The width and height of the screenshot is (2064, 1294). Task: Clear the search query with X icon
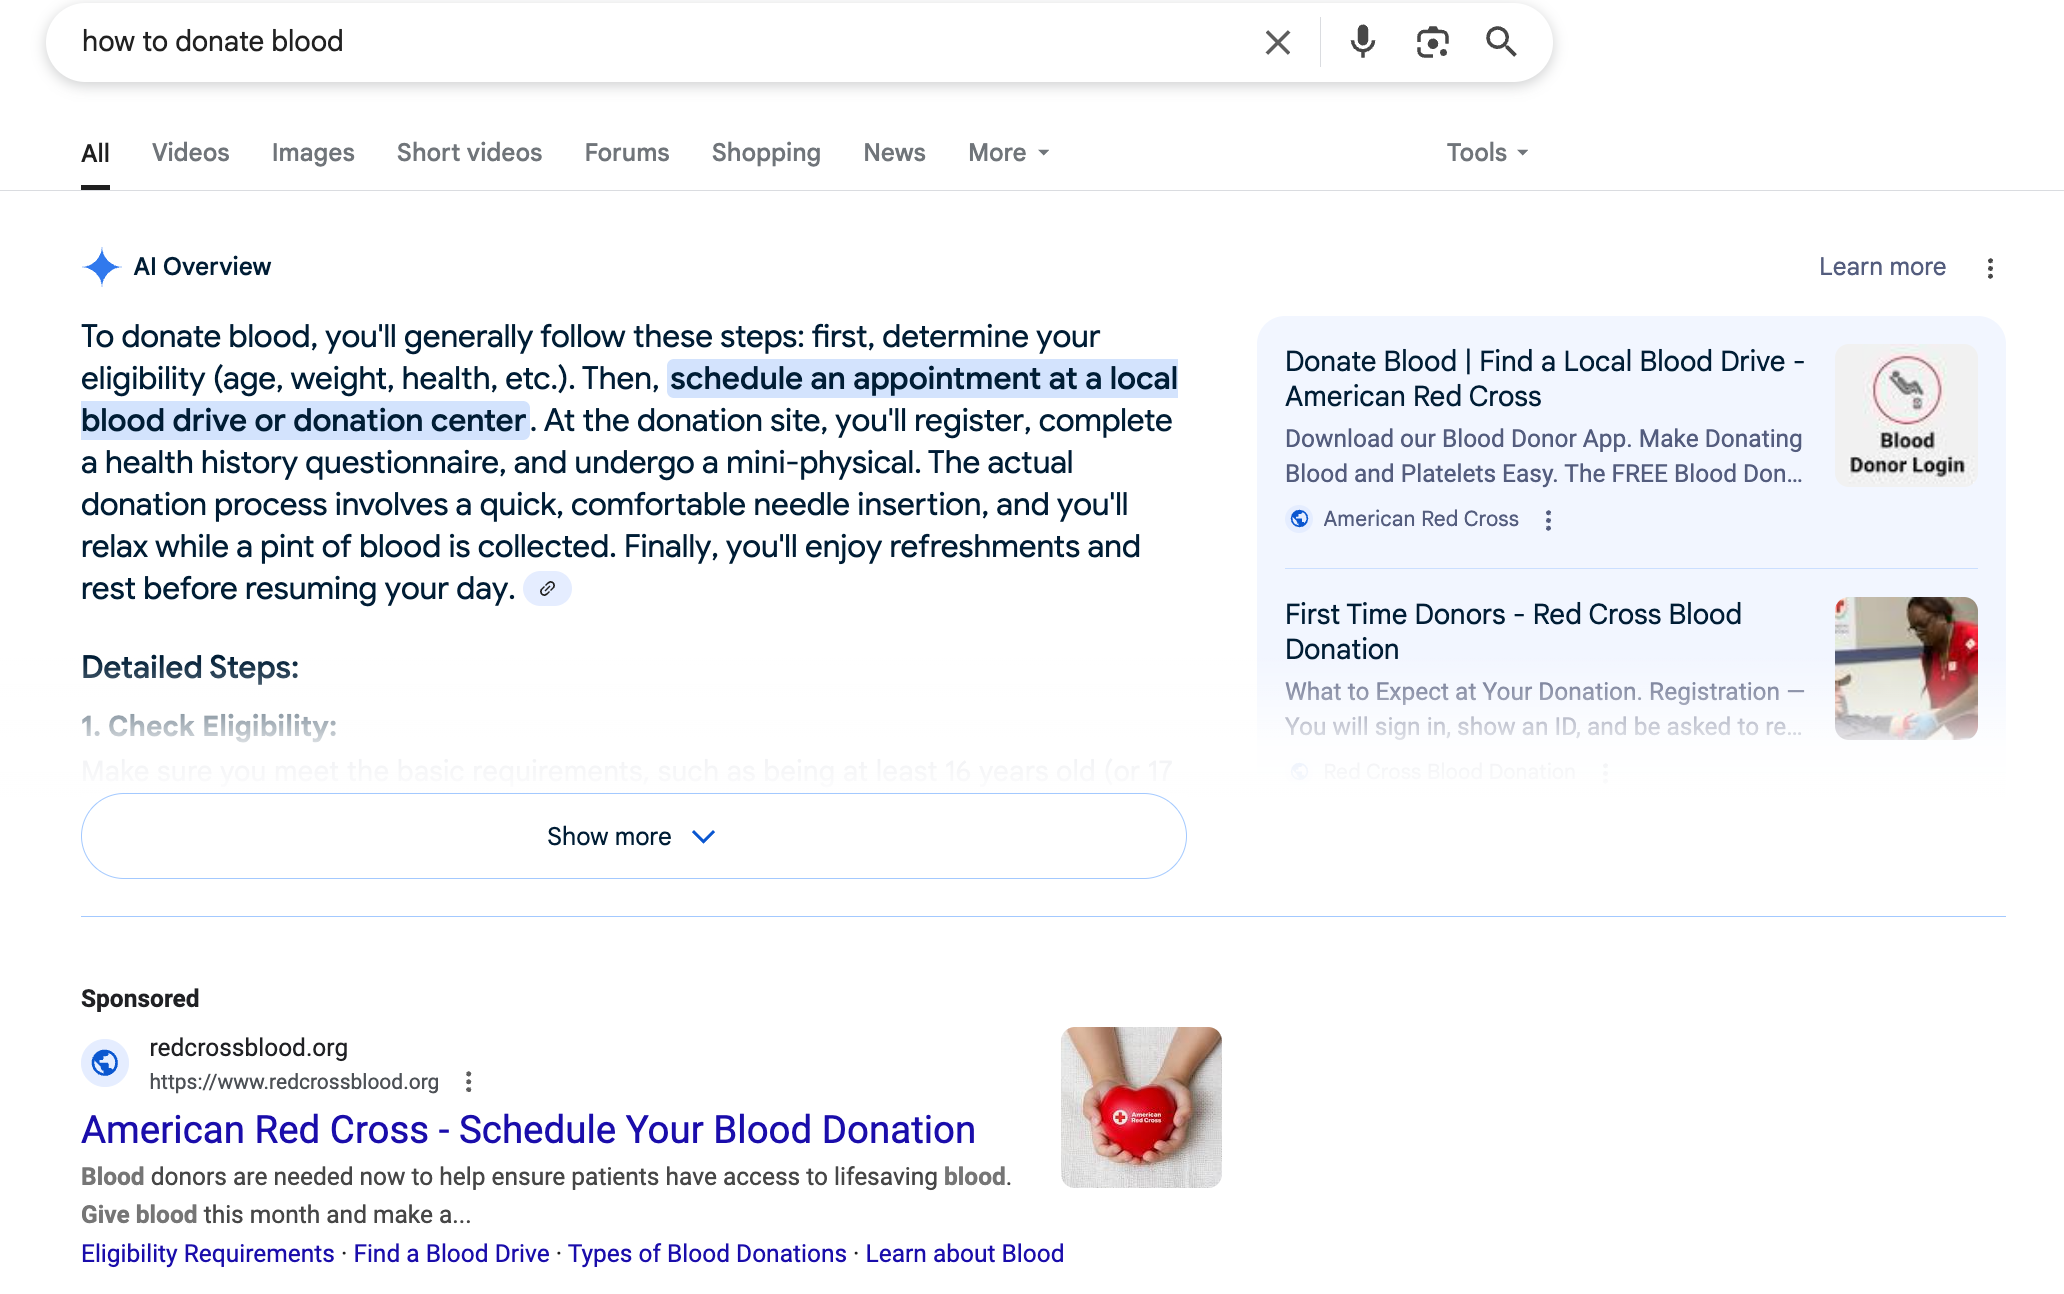tap(1277, 42)
